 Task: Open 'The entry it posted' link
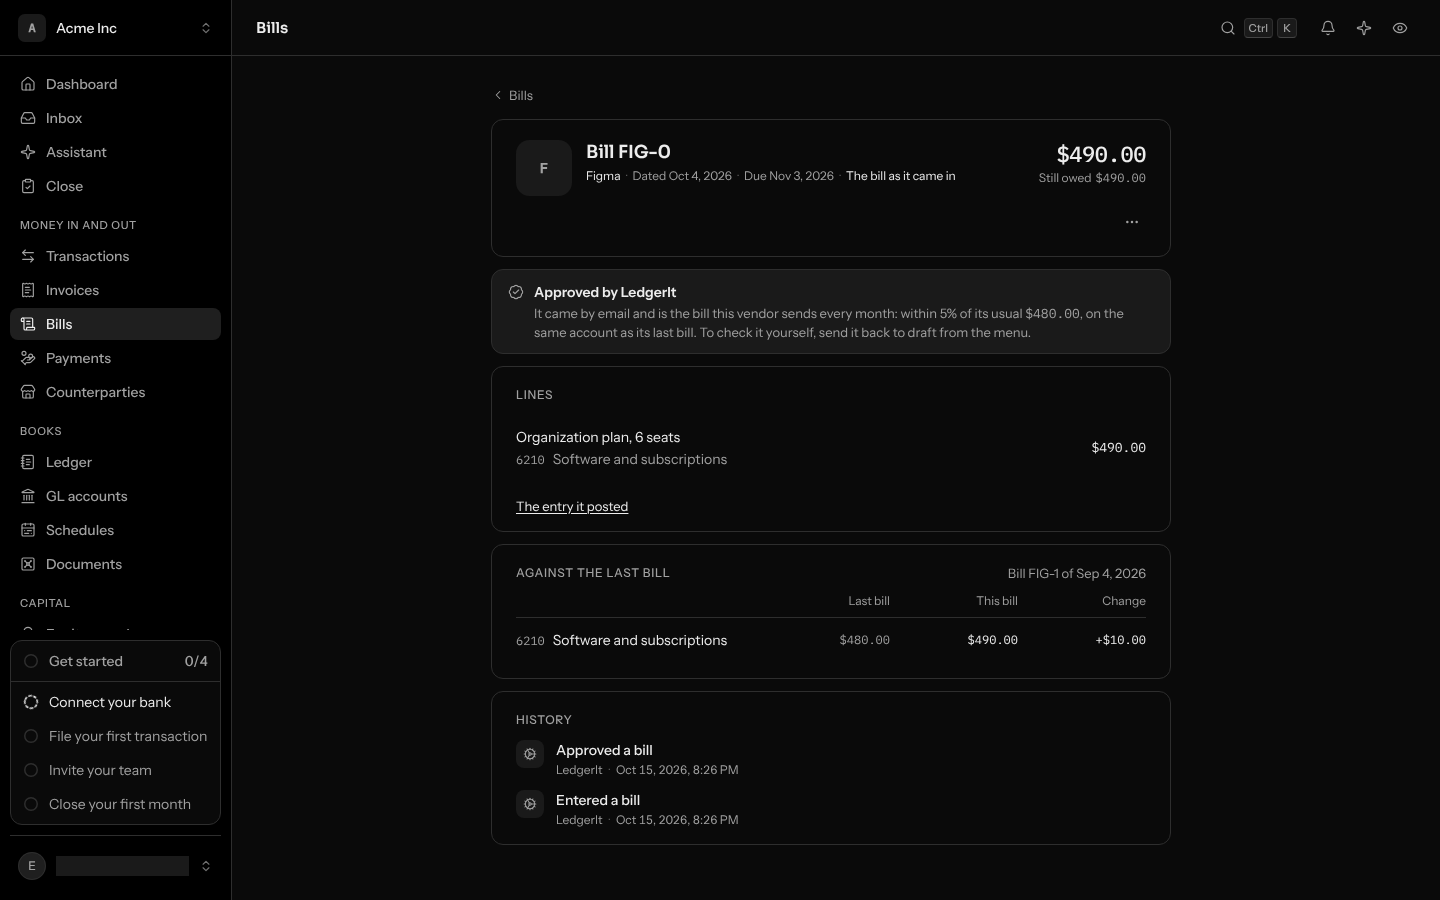tap(572, 506)
